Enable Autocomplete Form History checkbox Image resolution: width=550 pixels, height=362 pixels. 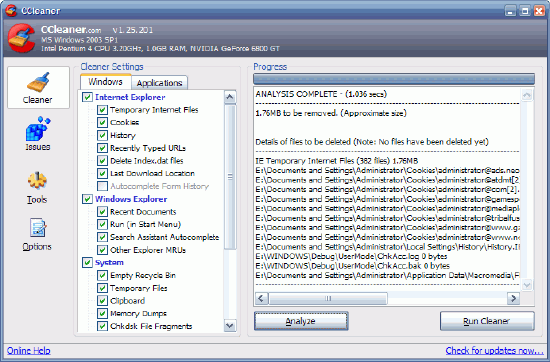pyautogui.click(x=102, y=186)
